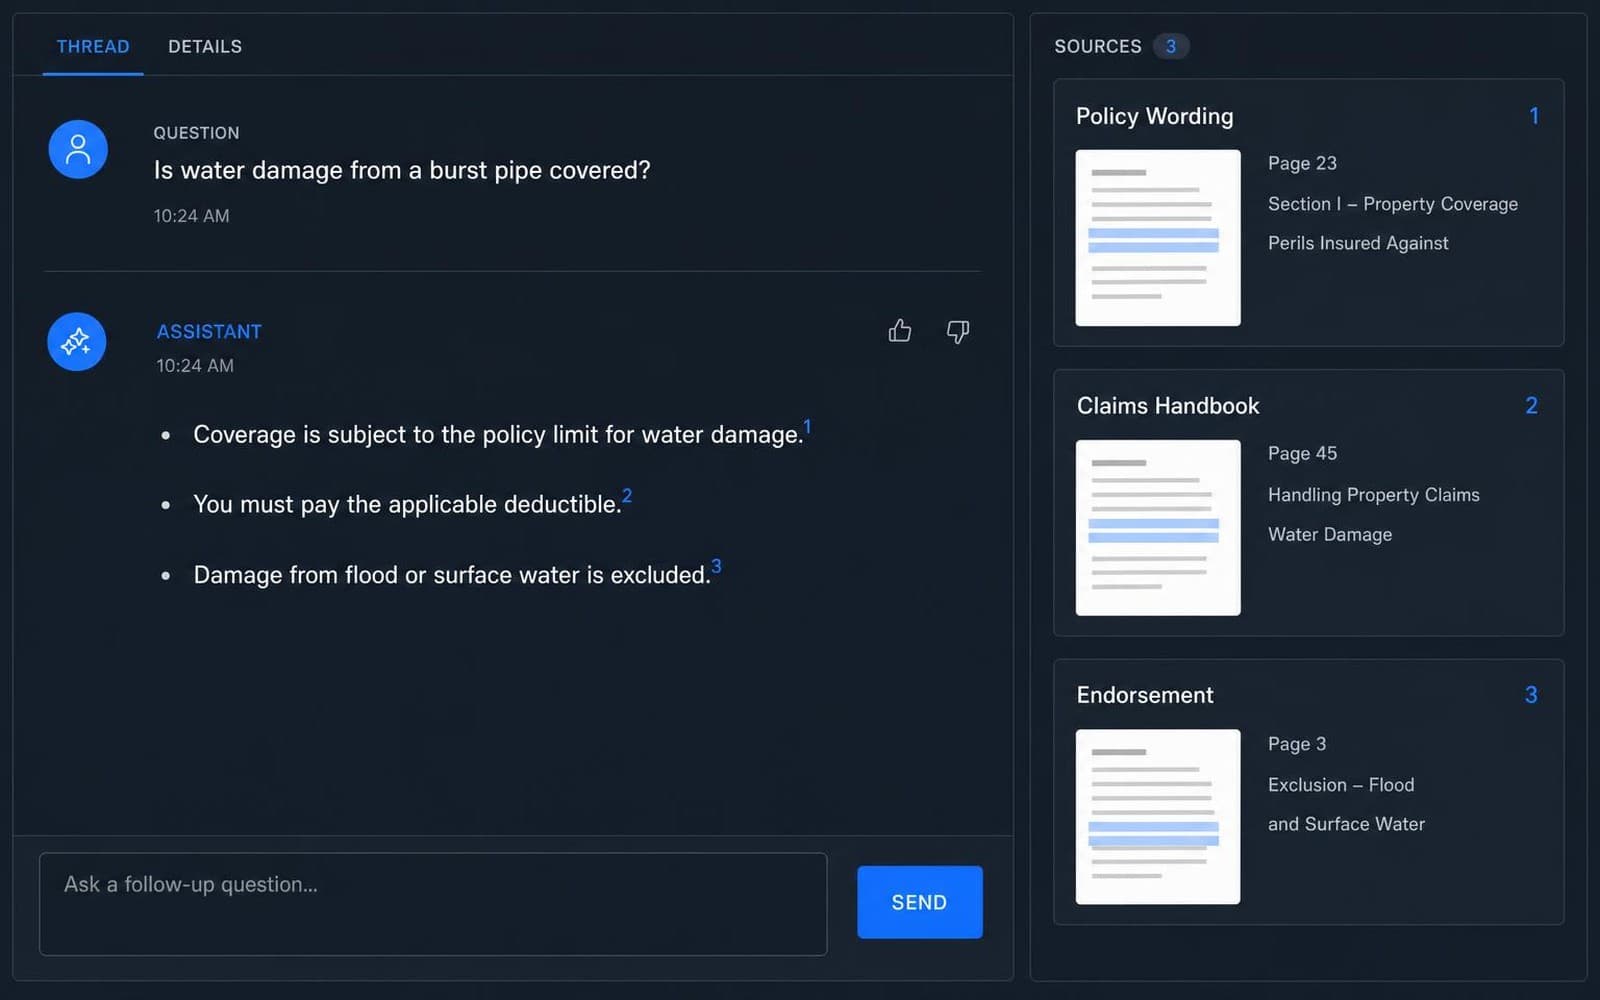Viewport: 1600px width, 1000px height.
Task: Click the Sources panel heading
Action: tap(1098, 46)
